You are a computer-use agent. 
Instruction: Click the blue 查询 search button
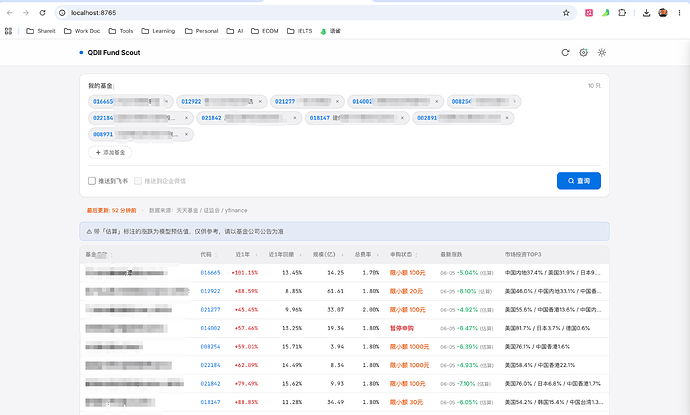pos(579,181)
